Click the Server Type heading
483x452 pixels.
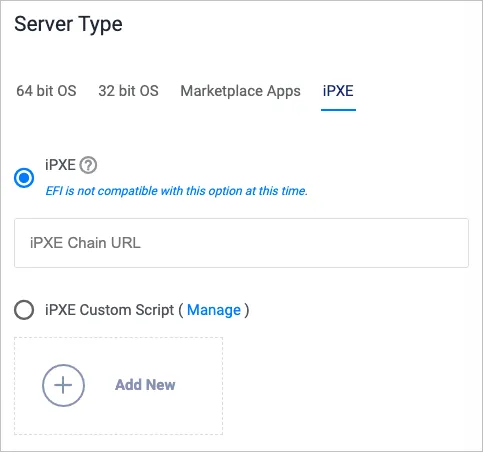tap(68, 25)
